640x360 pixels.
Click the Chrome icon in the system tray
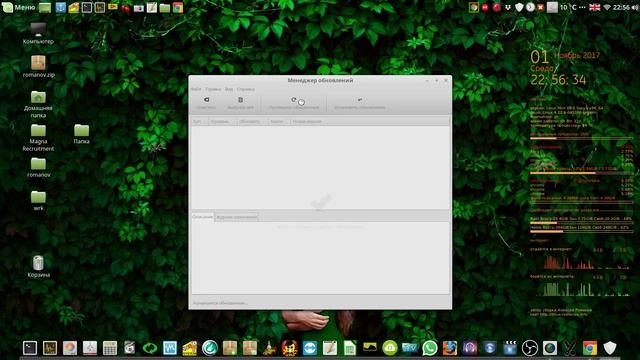click(473, 7)
